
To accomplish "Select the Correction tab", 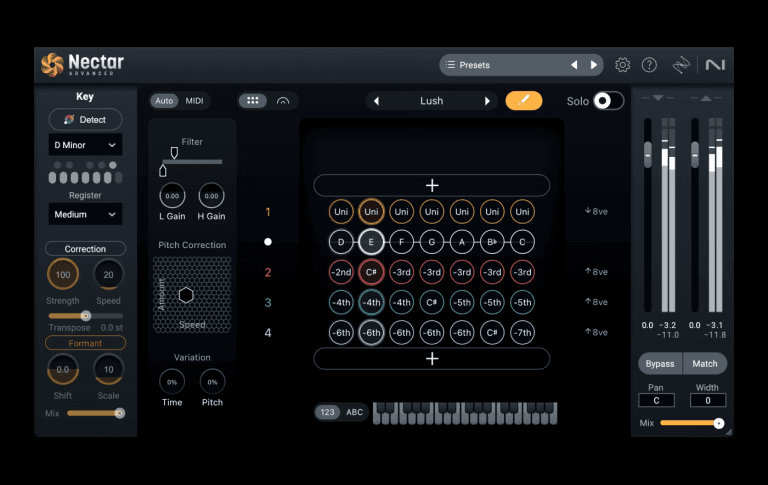I will pos(85,249).
